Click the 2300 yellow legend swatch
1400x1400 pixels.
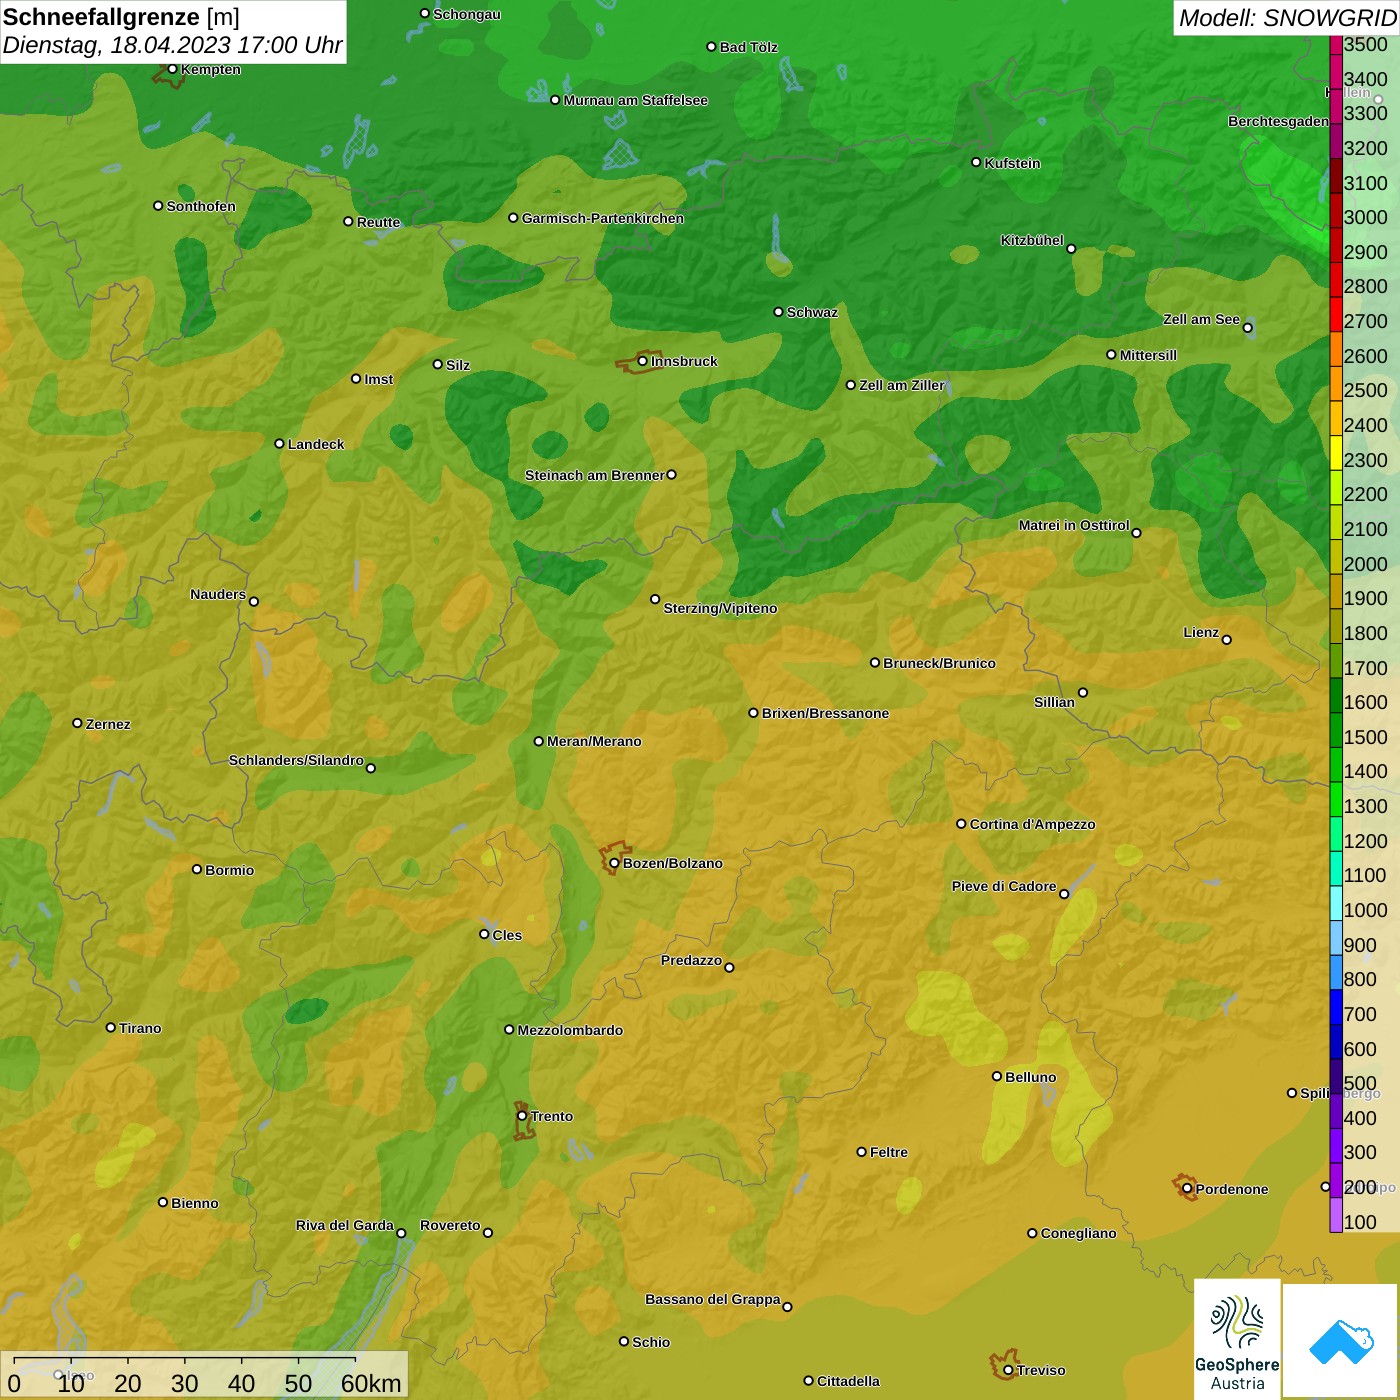(x=1336, y=453)
